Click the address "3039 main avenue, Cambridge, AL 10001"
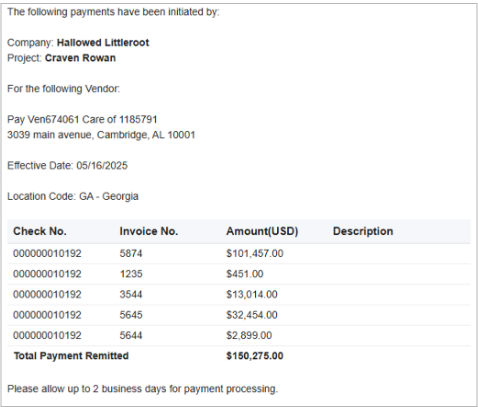This screenshot has width=478, height=407. pos(101,135)
